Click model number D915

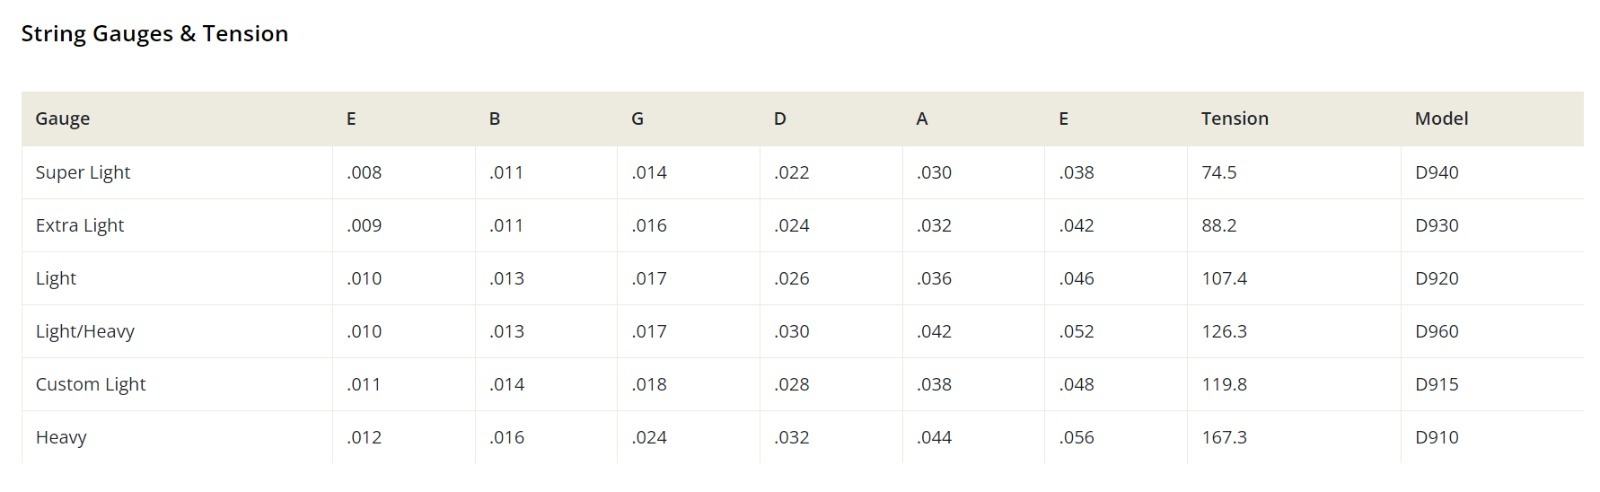1437,384
